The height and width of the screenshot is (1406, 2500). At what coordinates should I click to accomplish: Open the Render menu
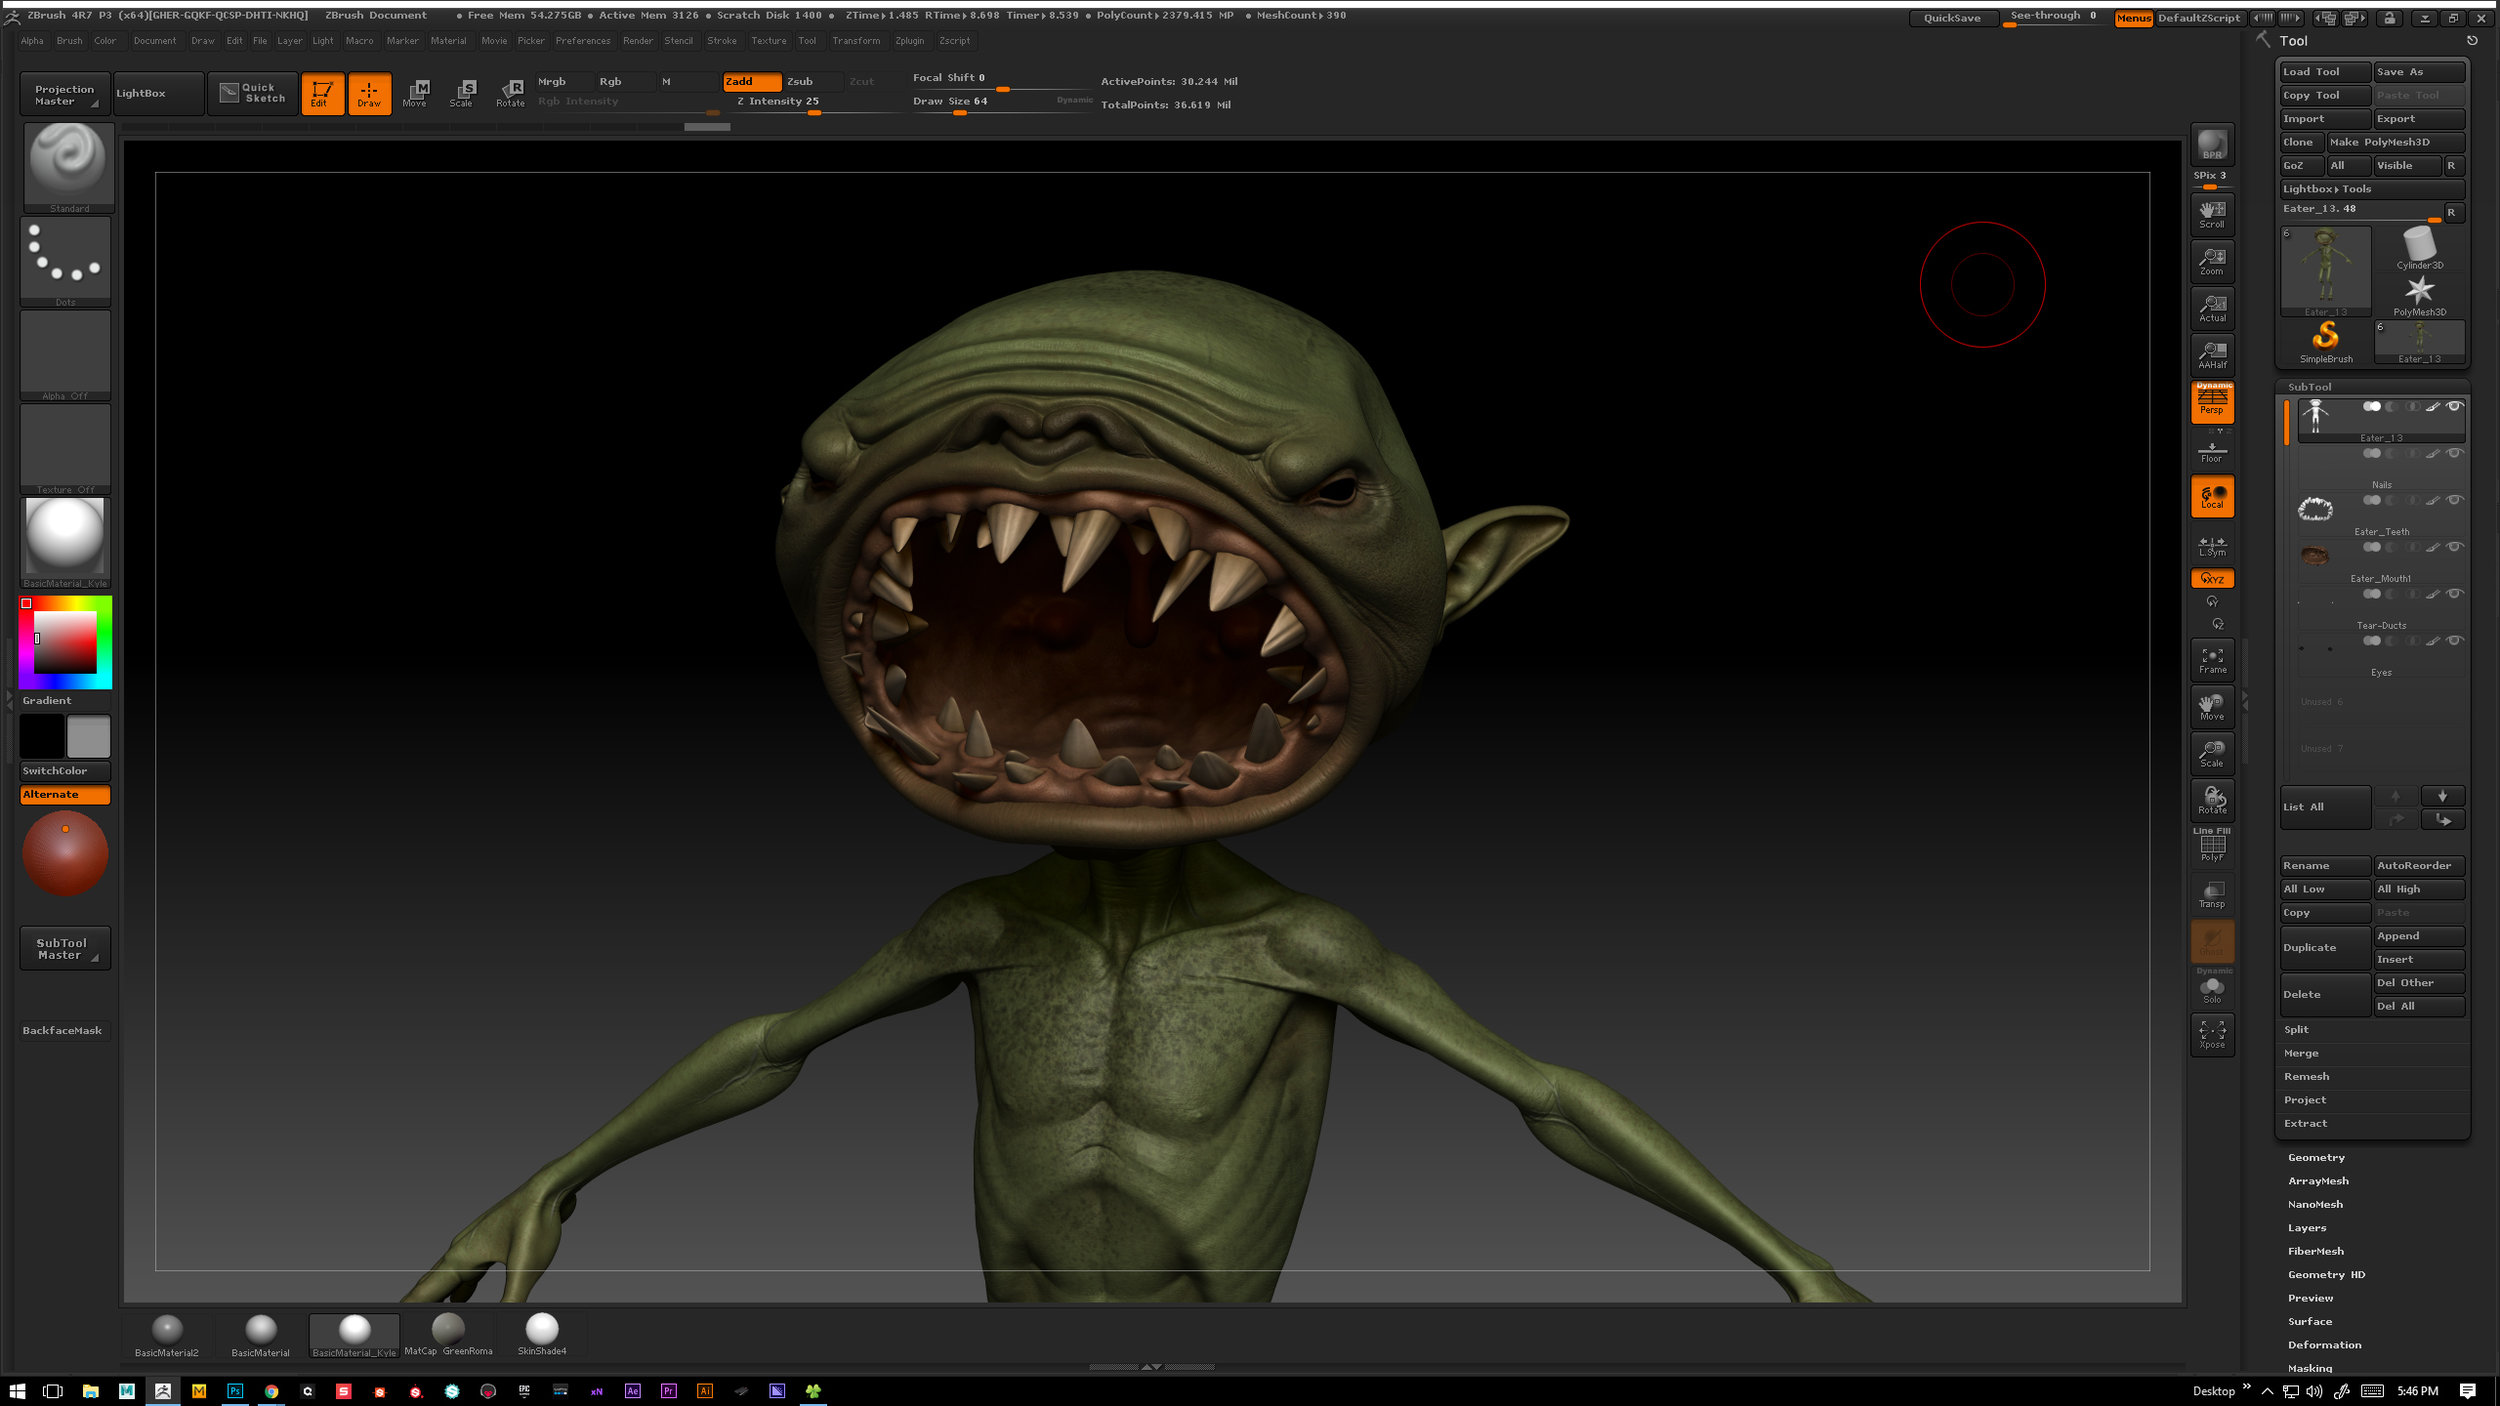pos(638,41)
